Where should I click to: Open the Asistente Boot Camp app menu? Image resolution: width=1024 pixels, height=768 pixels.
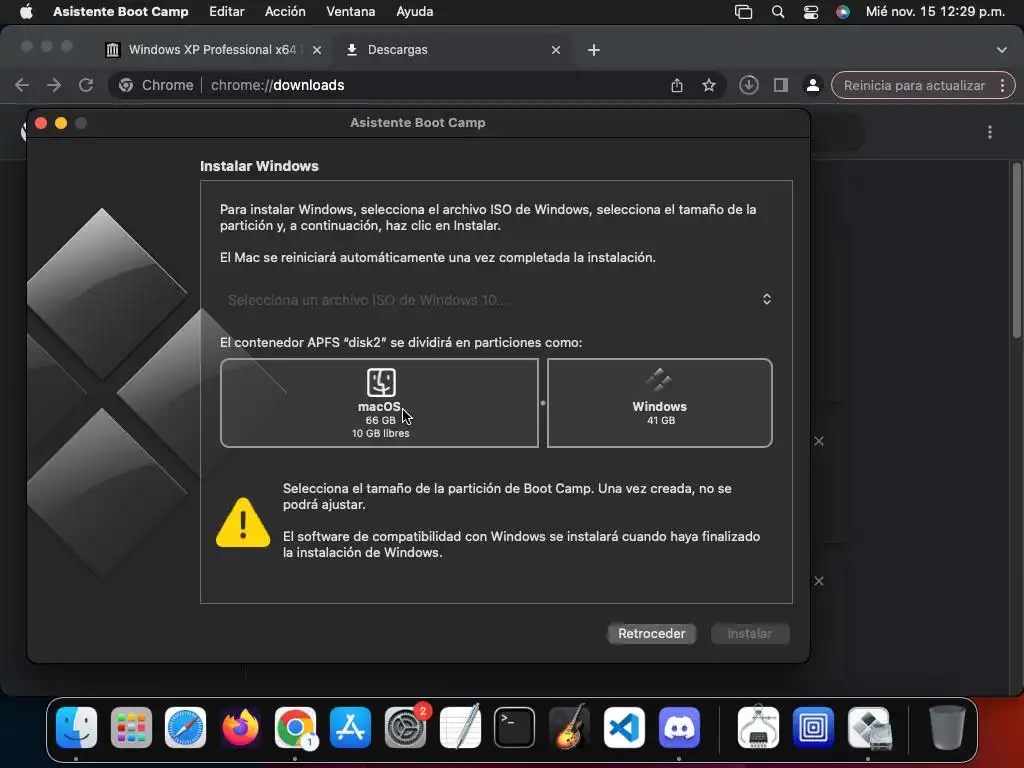point(121,12)
